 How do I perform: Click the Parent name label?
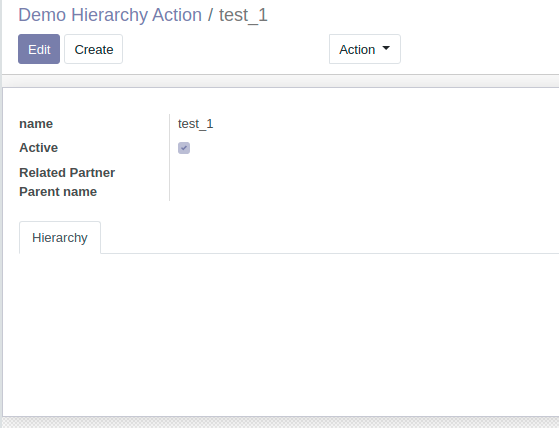click(58, 192)
